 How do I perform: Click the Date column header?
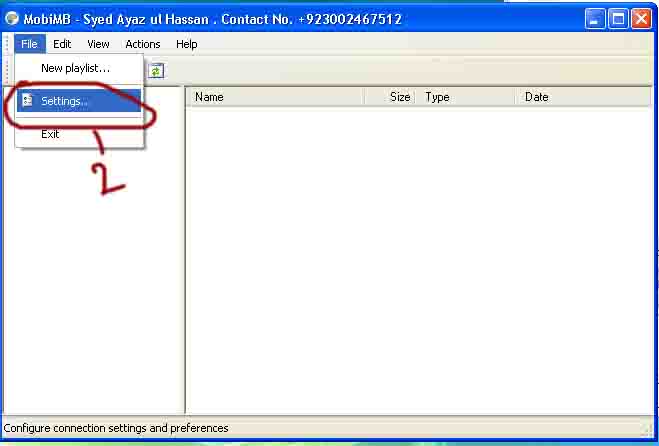tap(583, 97)
